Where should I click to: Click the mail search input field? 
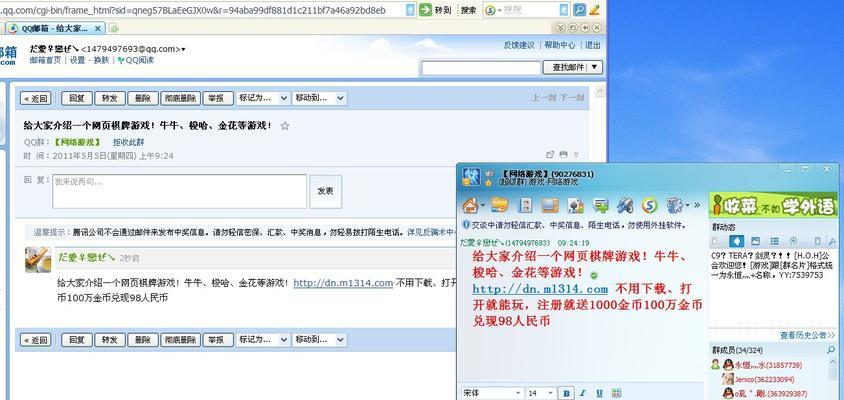tap(481, 68)
